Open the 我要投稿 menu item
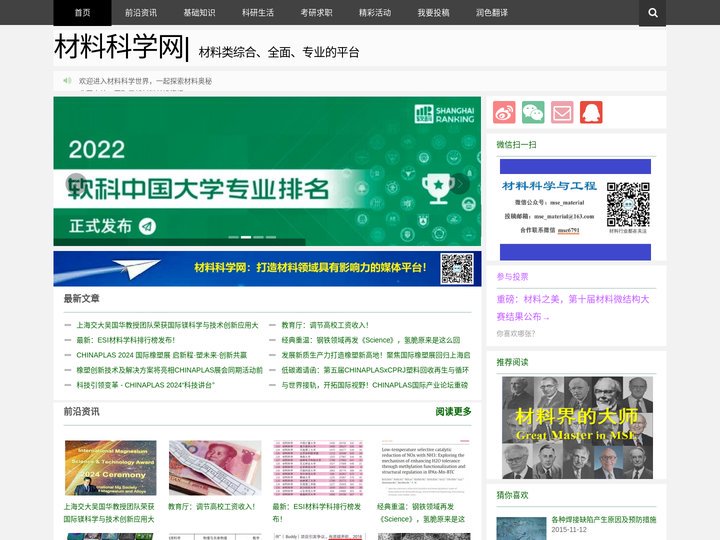 [433, 13]
